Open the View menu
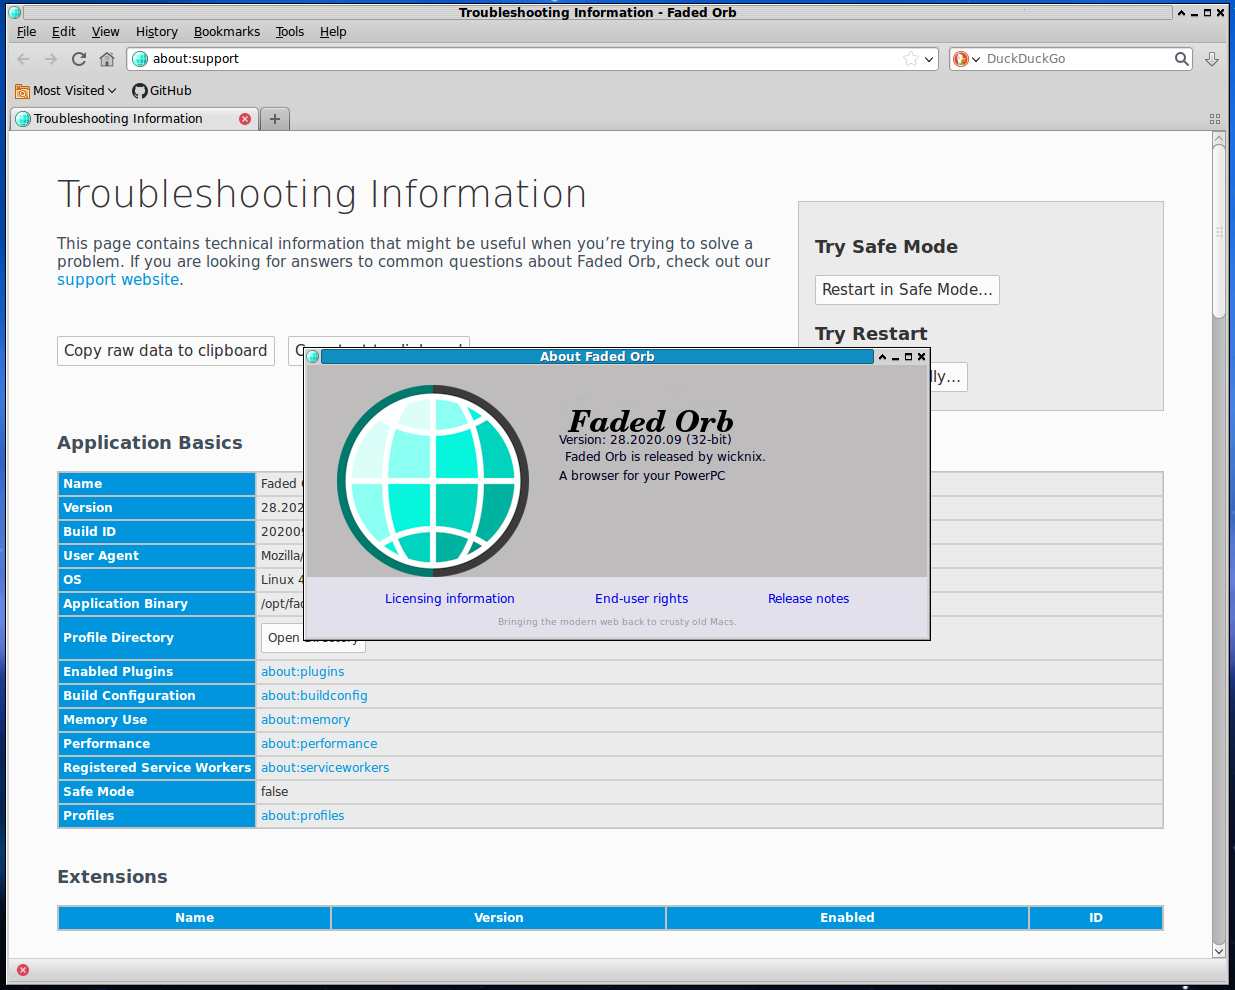The width and height of the screenshot is (1235, 990). 106,32
